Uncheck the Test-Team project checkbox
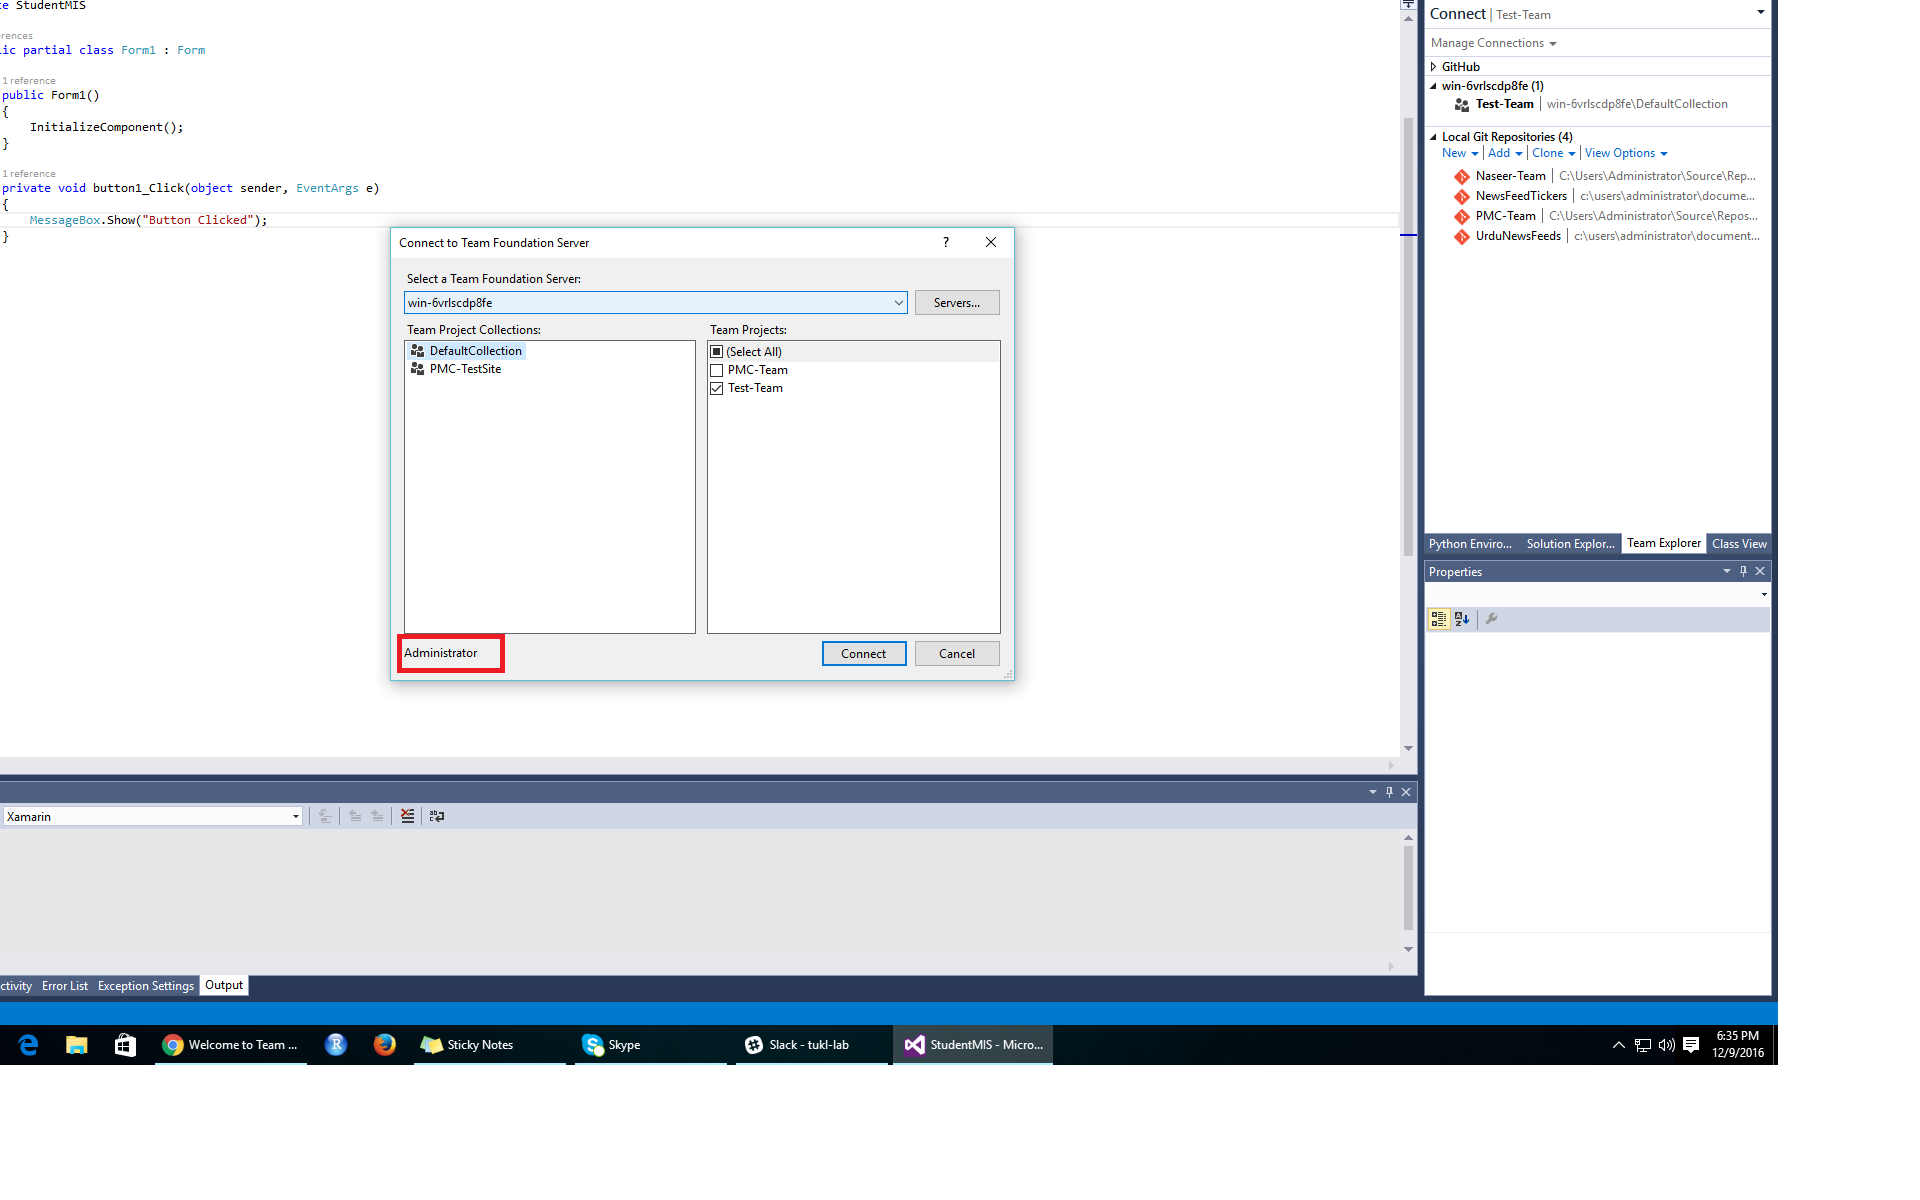This screenshot has height=1200, width=1920. (716, 388)
